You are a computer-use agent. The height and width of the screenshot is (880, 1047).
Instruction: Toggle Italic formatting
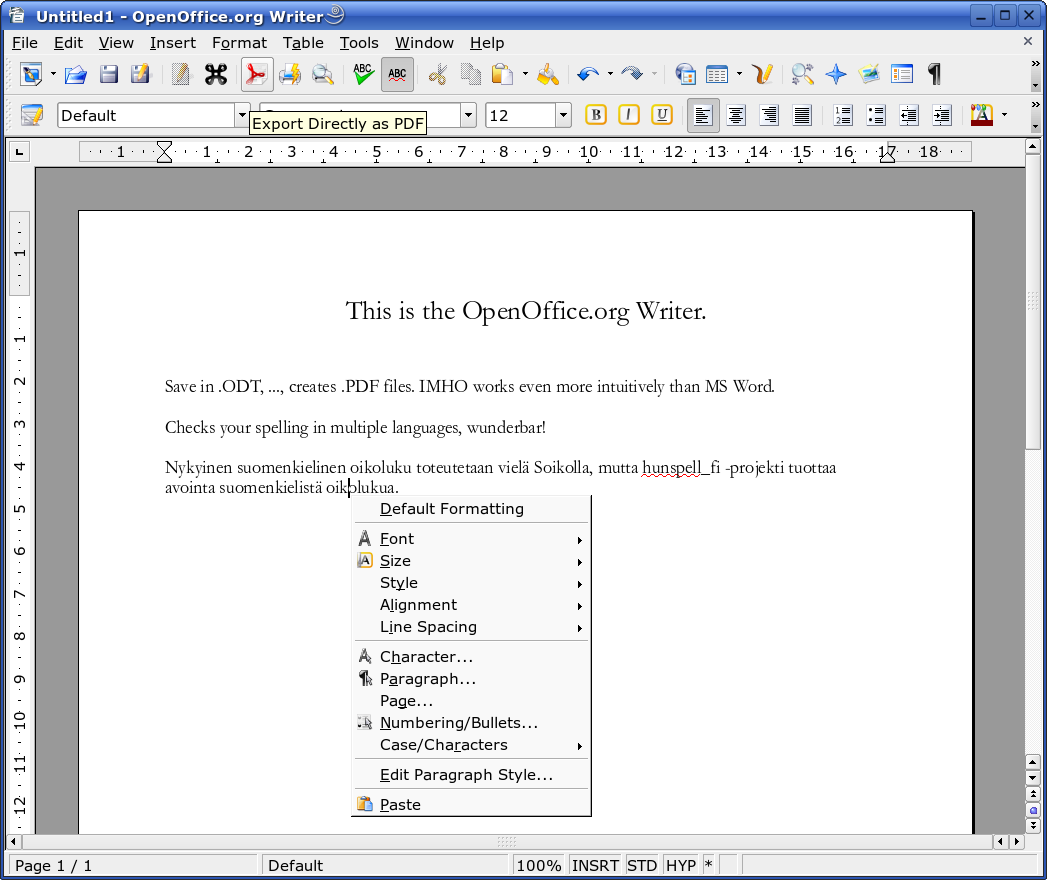(x=628, y=115)
